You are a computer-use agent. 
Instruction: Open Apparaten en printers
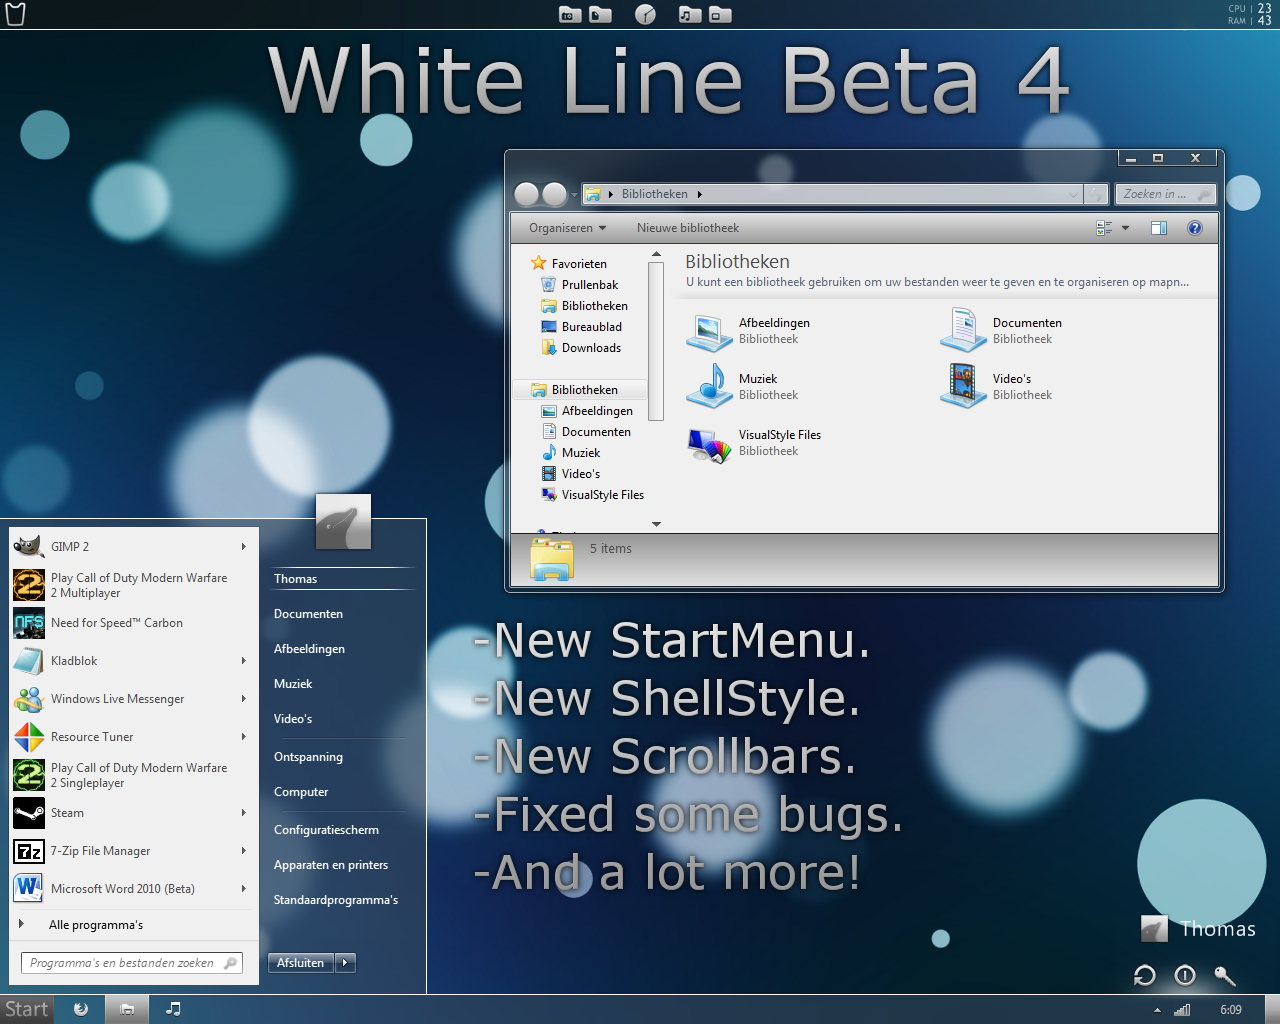point(331,865)
